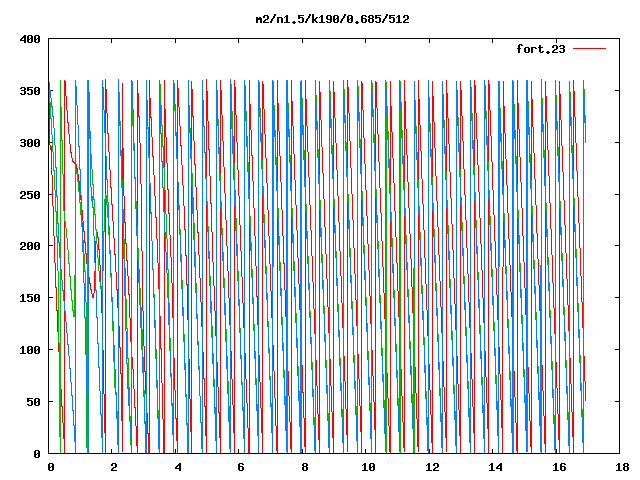Click x-axis label 16
Image resolution: width=640 pixels, height=480 pixels.
coord(559,467)
